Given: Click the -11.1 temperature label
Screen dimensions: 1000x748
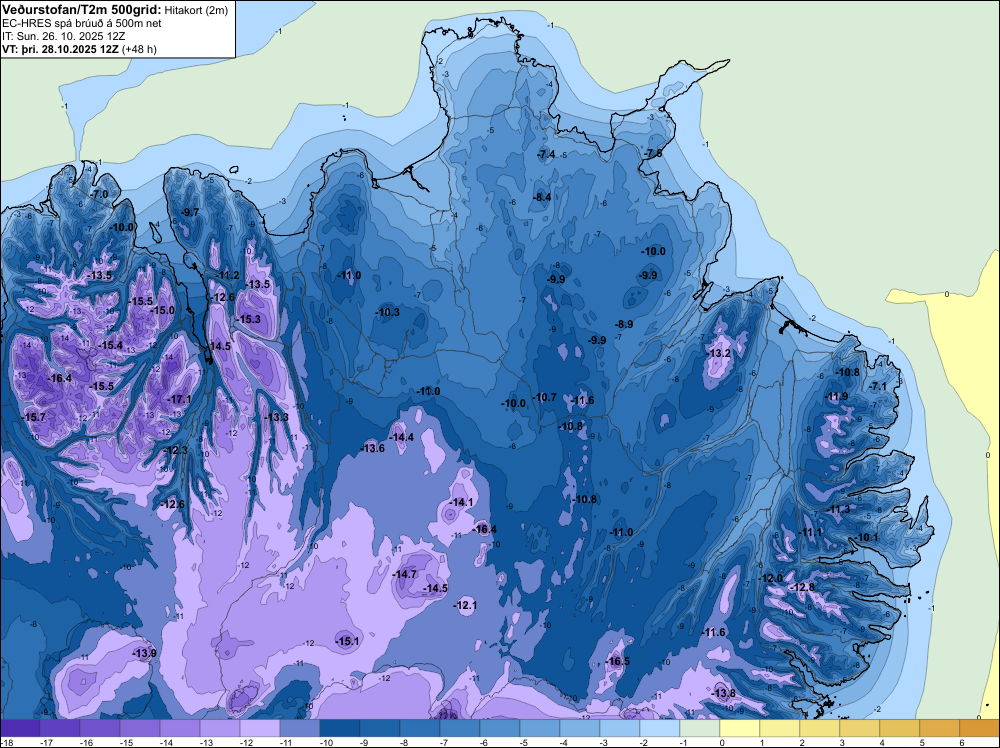Looking at the screenshot, I should coord(811,532).
